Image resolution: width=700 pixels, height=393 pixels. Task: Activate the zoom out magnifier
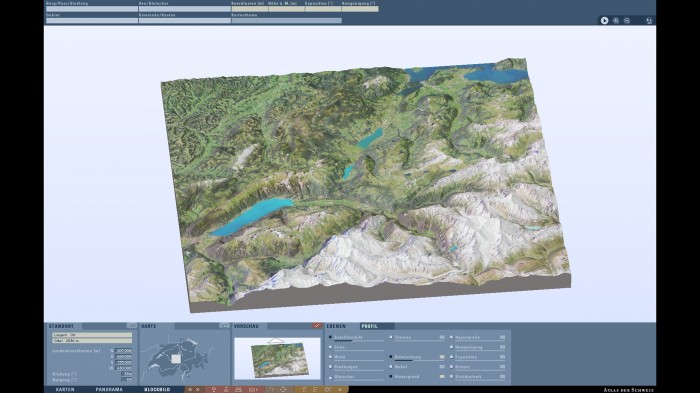(627, 21)
